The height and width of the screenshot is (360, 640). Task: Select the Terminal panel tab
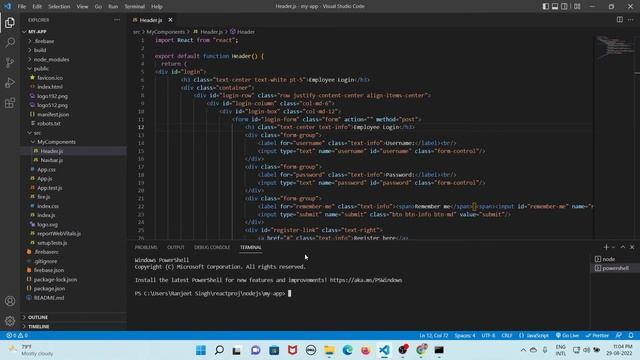coord(251,247)
